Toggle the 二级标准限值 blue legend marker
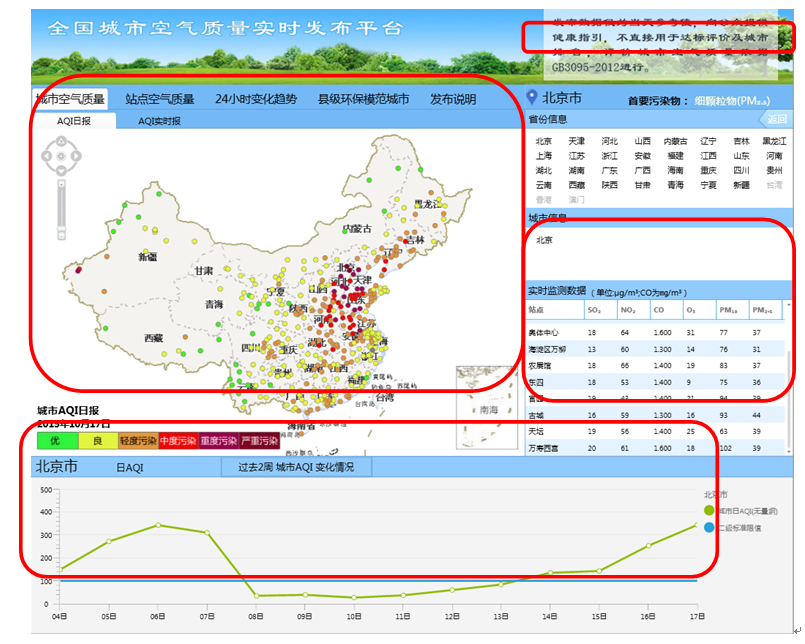This screenshot has width=805, height=644. 708,527
